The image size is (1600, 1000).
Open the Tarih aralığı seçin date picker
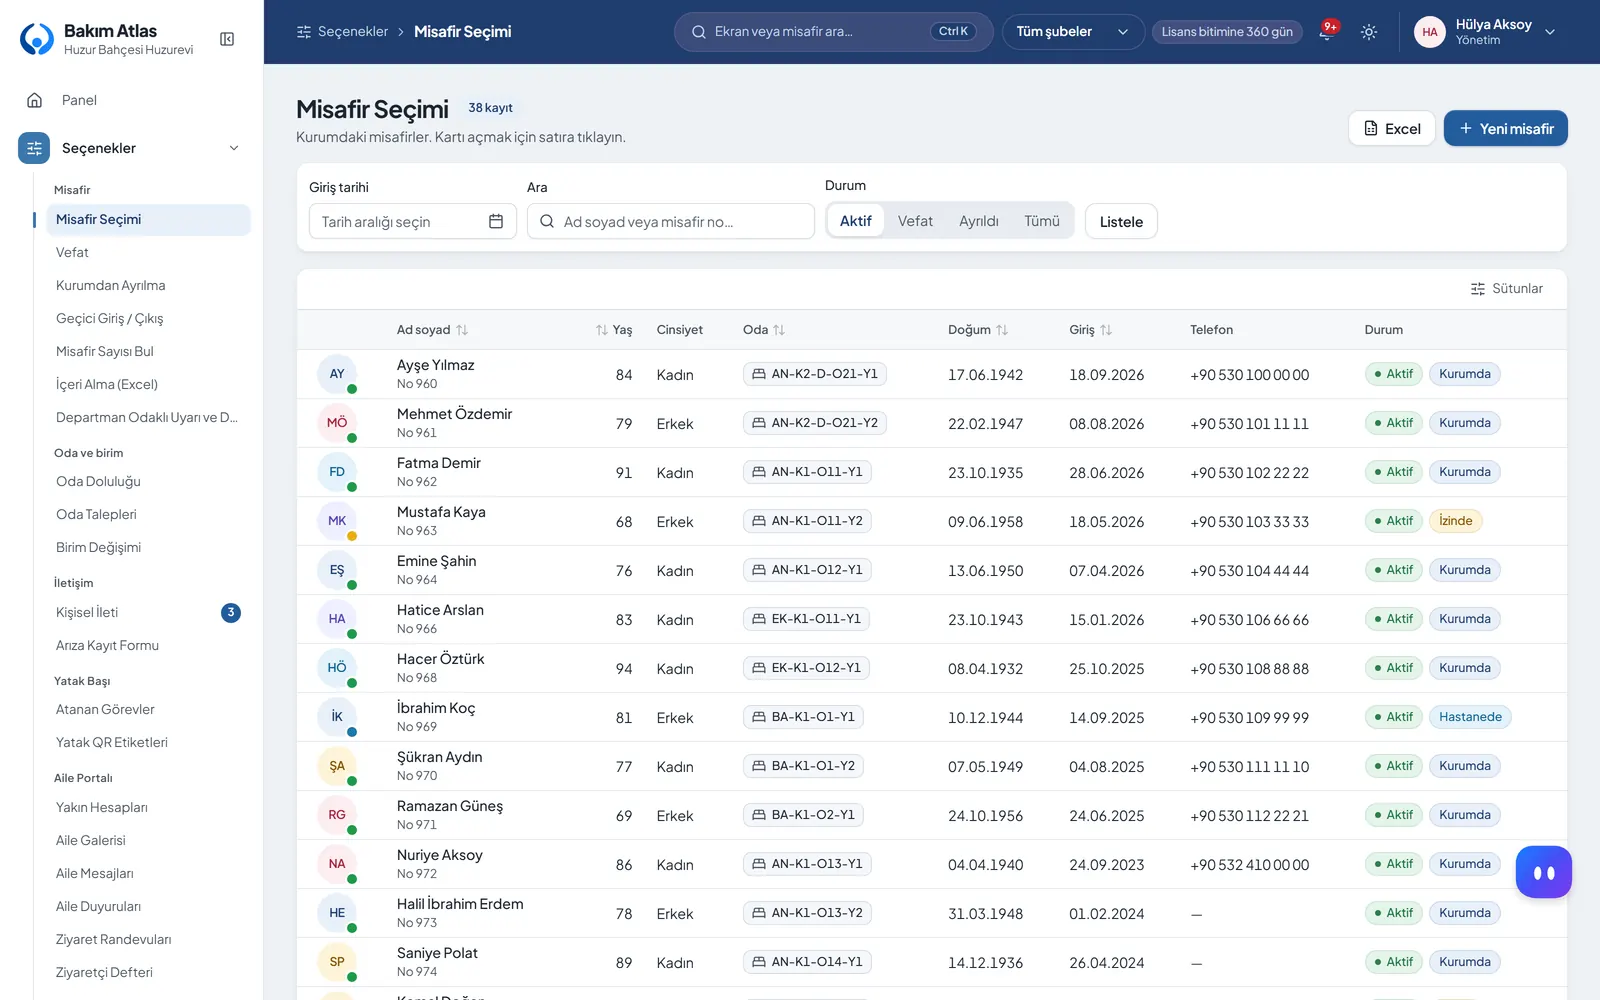click(x=412, y=221)
